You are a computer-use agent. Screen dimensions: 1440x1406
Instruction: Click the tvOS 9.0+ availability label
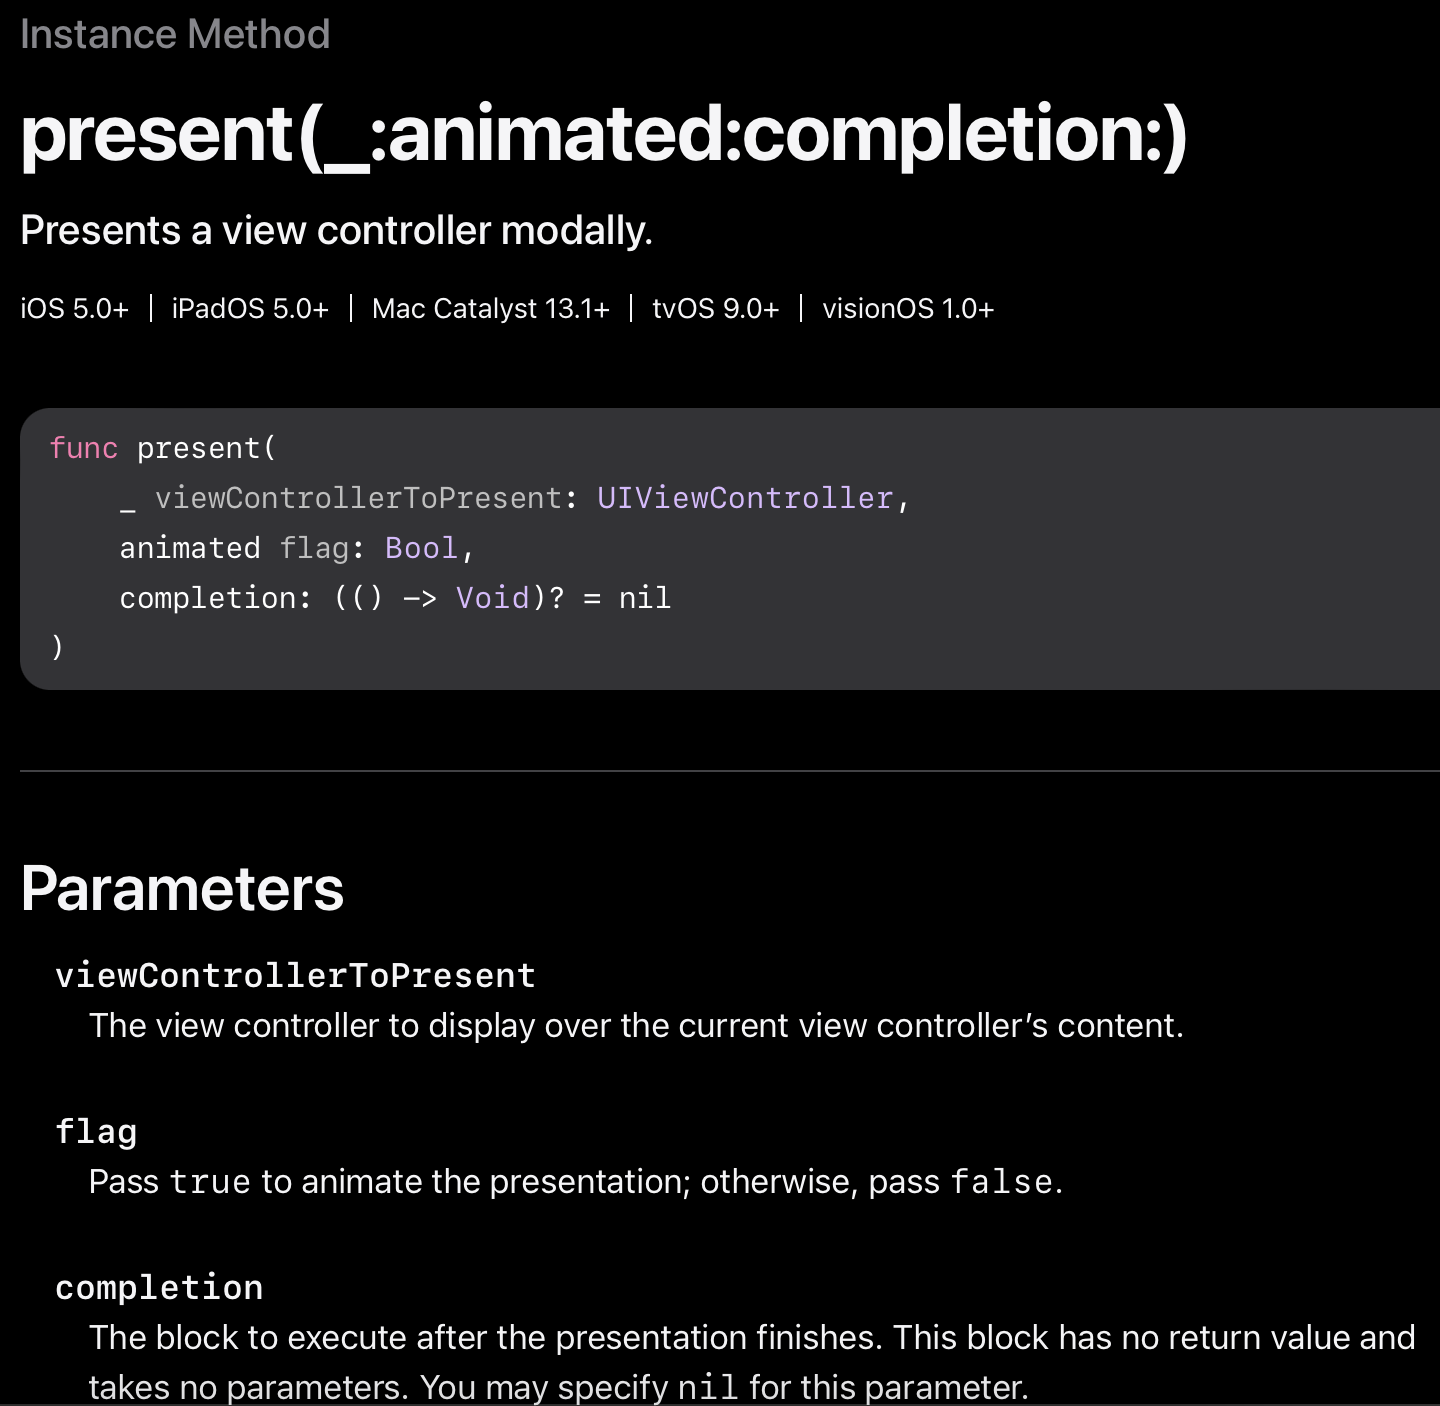(x=715, y=309)
